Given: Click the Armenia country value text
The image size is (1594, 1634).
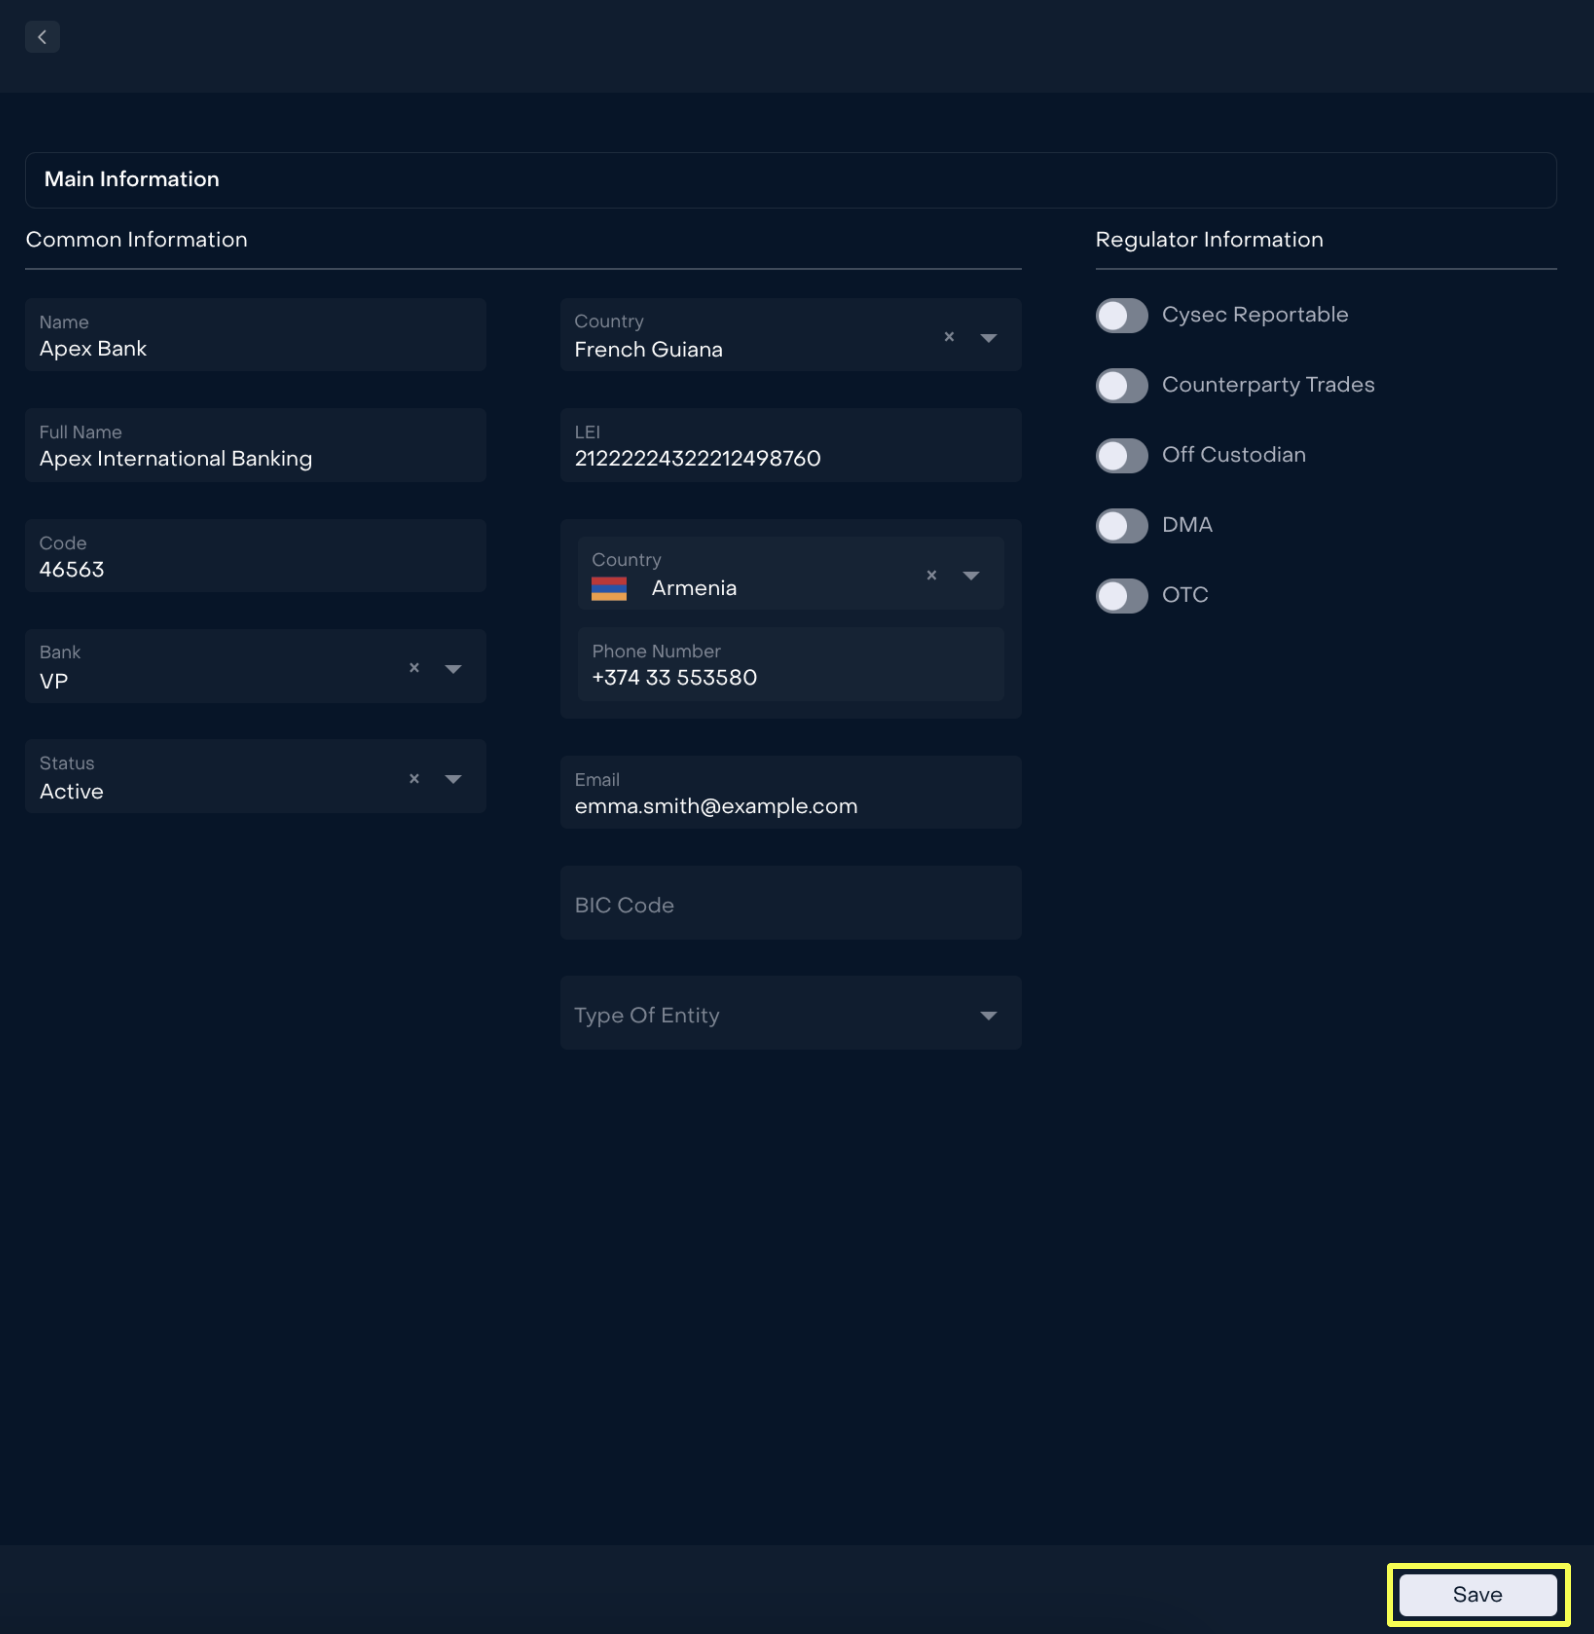Looking at the screenshot, I should point(694,588).
